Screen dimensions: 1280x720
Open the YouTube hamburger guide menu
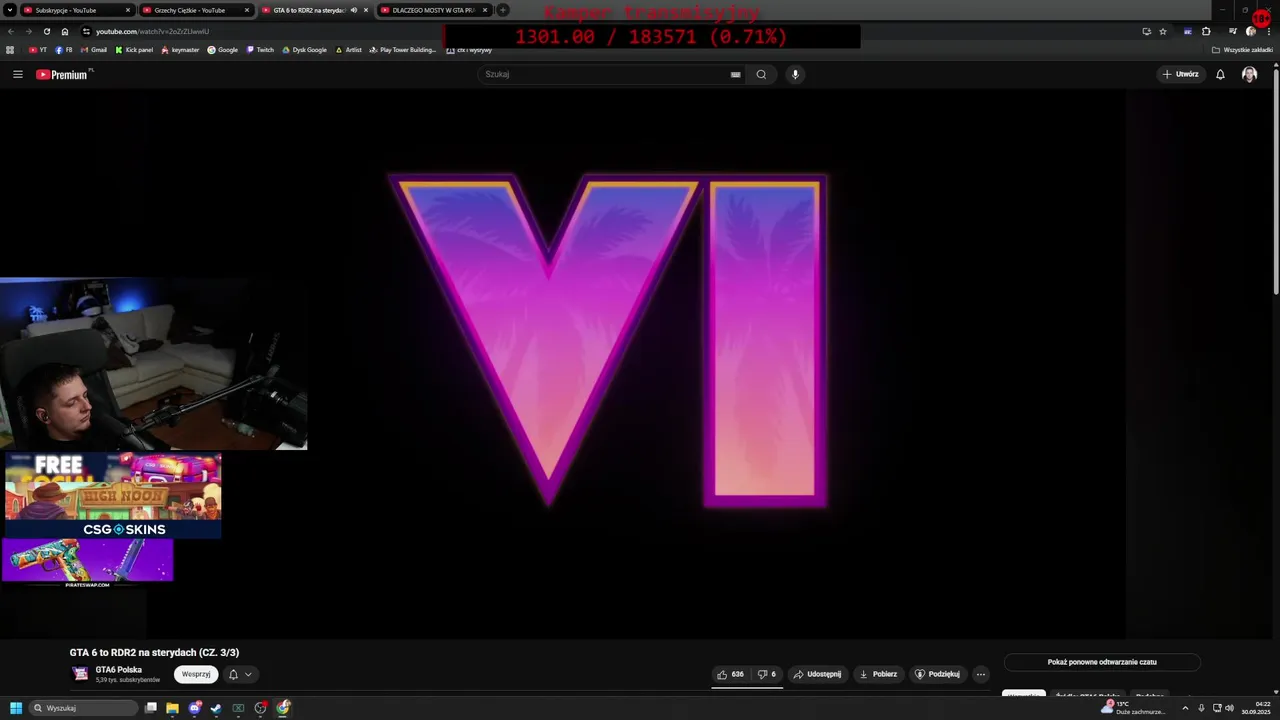click(17, 74)
